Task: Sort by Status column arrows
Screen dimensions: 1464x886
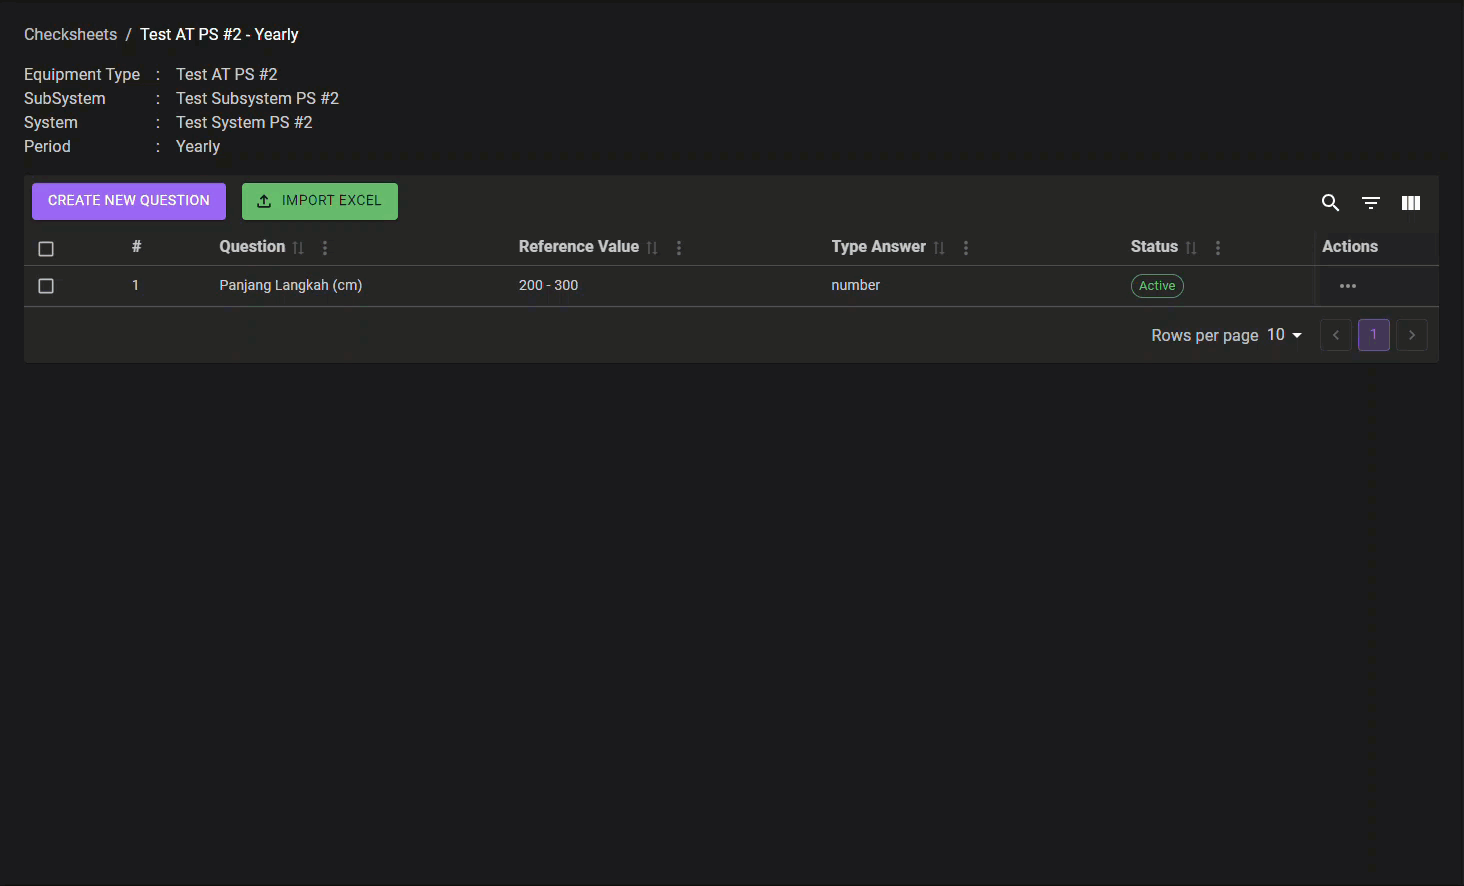Action: 1191,248
